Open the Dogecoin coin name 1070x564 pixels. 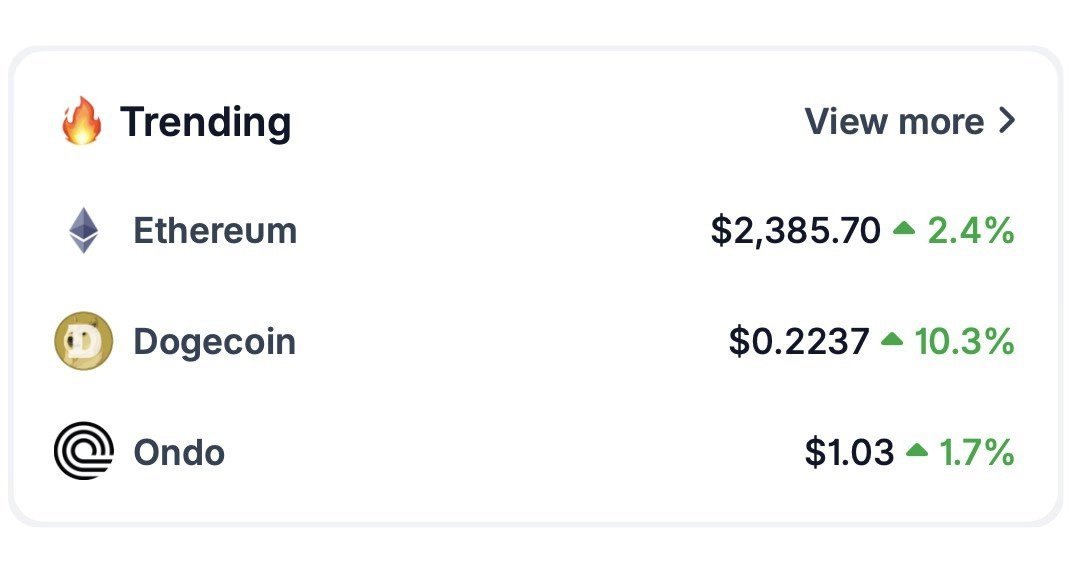214,341
